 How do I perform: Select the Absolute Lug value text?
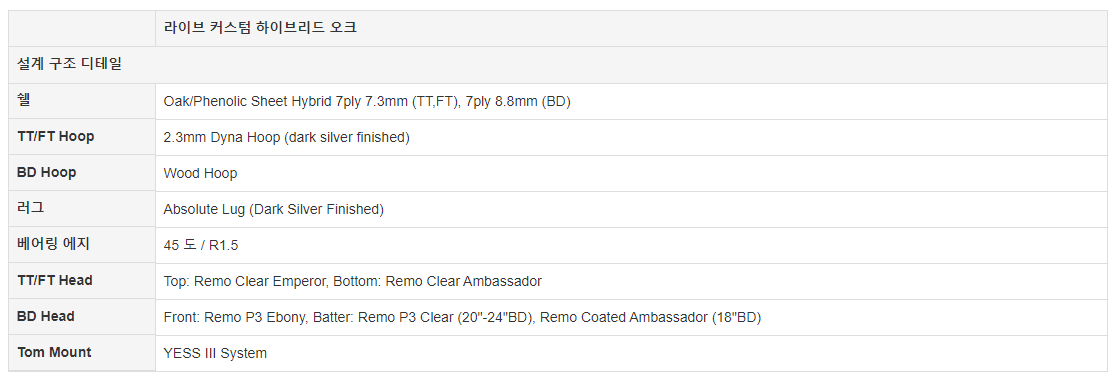(x=274, y=209)
